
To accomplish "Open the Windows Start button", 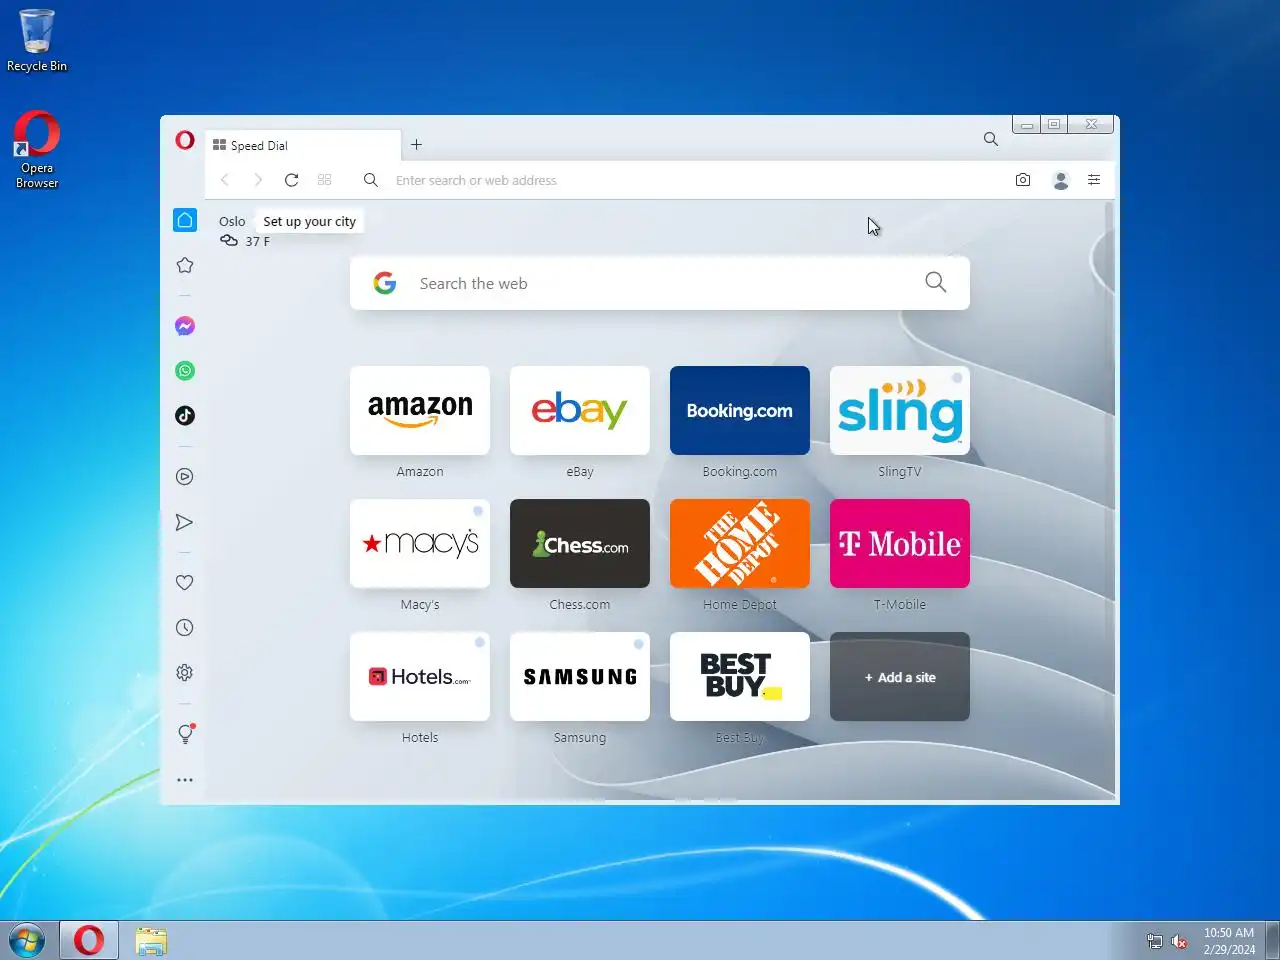I will pyautogui.click(x=27, y=940).
